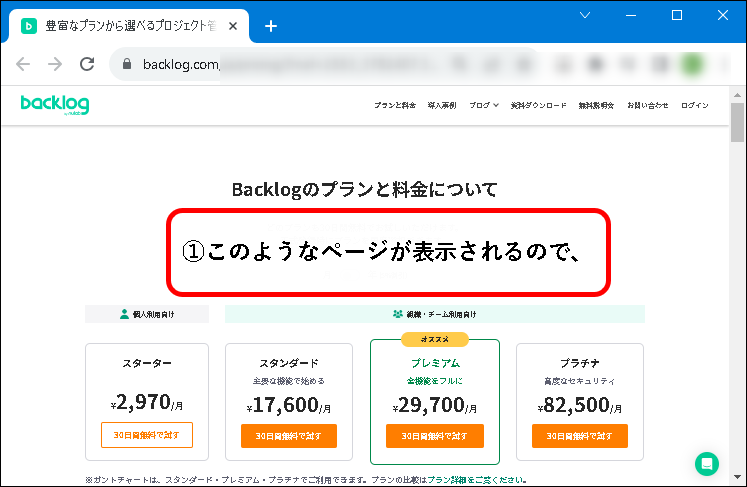The height and width of the screenshot is (487, 747).
Task: Minimize the browser window
Action: (x=631, y=15)
